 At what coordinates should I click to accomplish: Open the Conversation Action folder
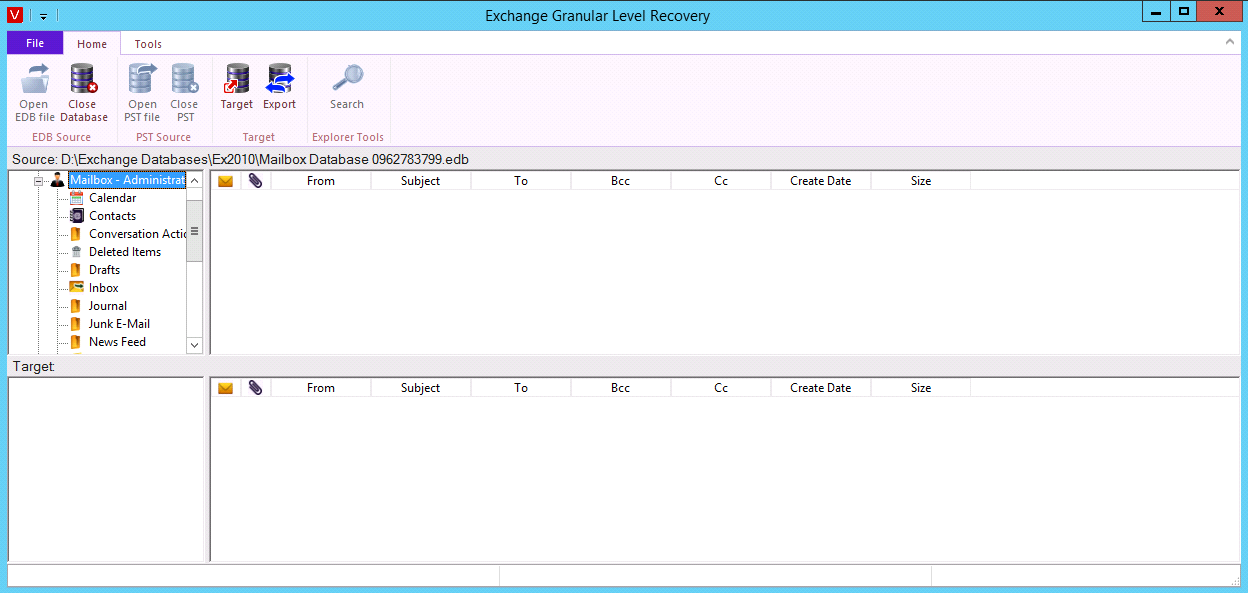coord(137,234)
